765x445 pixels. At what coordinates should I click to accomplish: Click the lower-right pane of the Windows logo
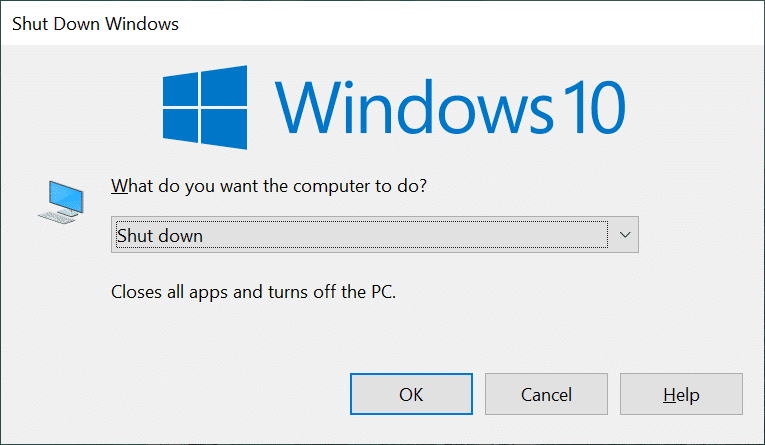click(224, 129)
